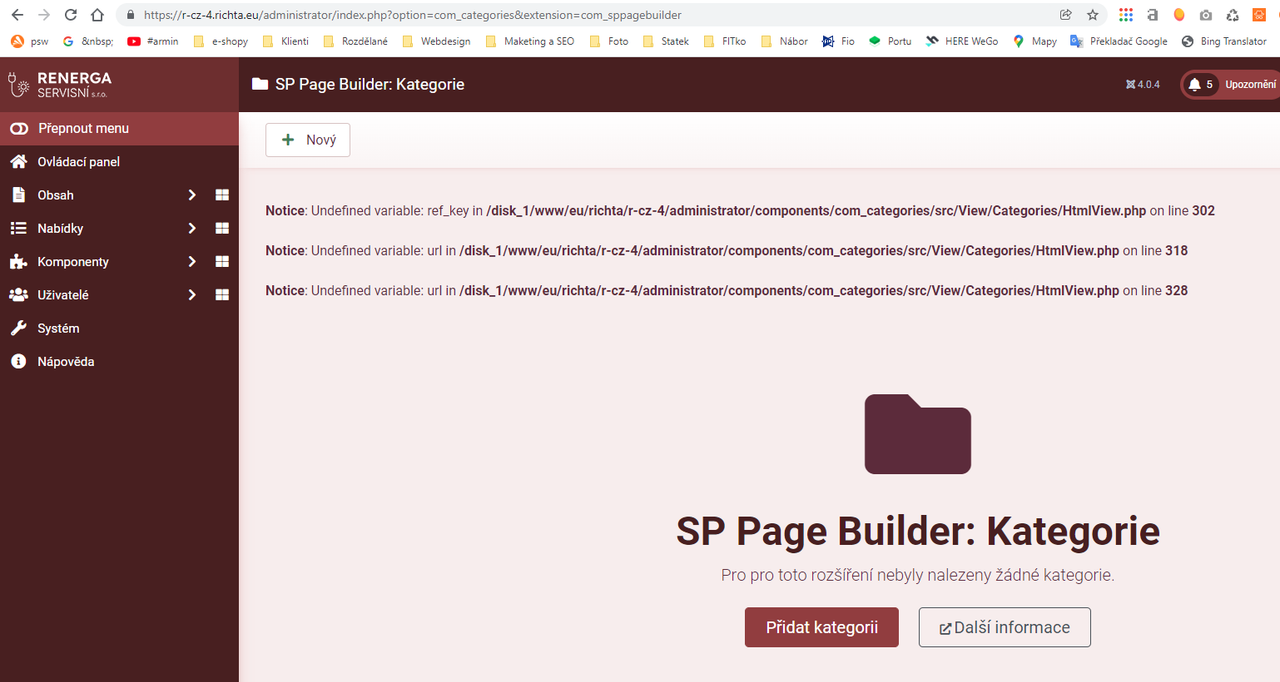This screenshot has width=1280, height=682.
Task: Open the orange-yellow egg extension
Action: point(1179,15)
